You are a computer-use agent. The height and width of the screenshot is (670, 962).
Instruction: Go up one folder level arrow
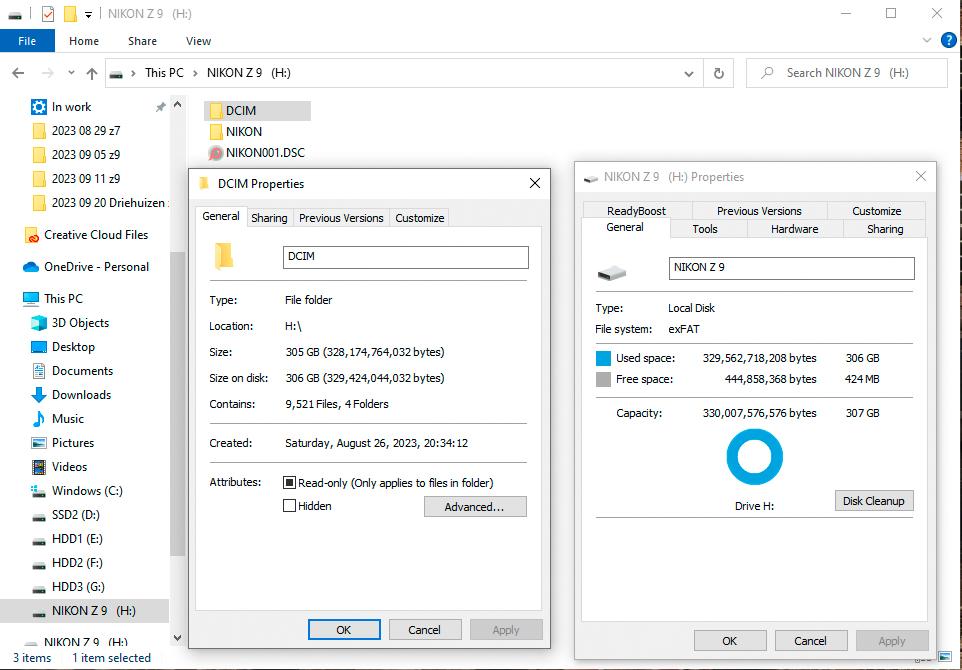pos(92,74)
